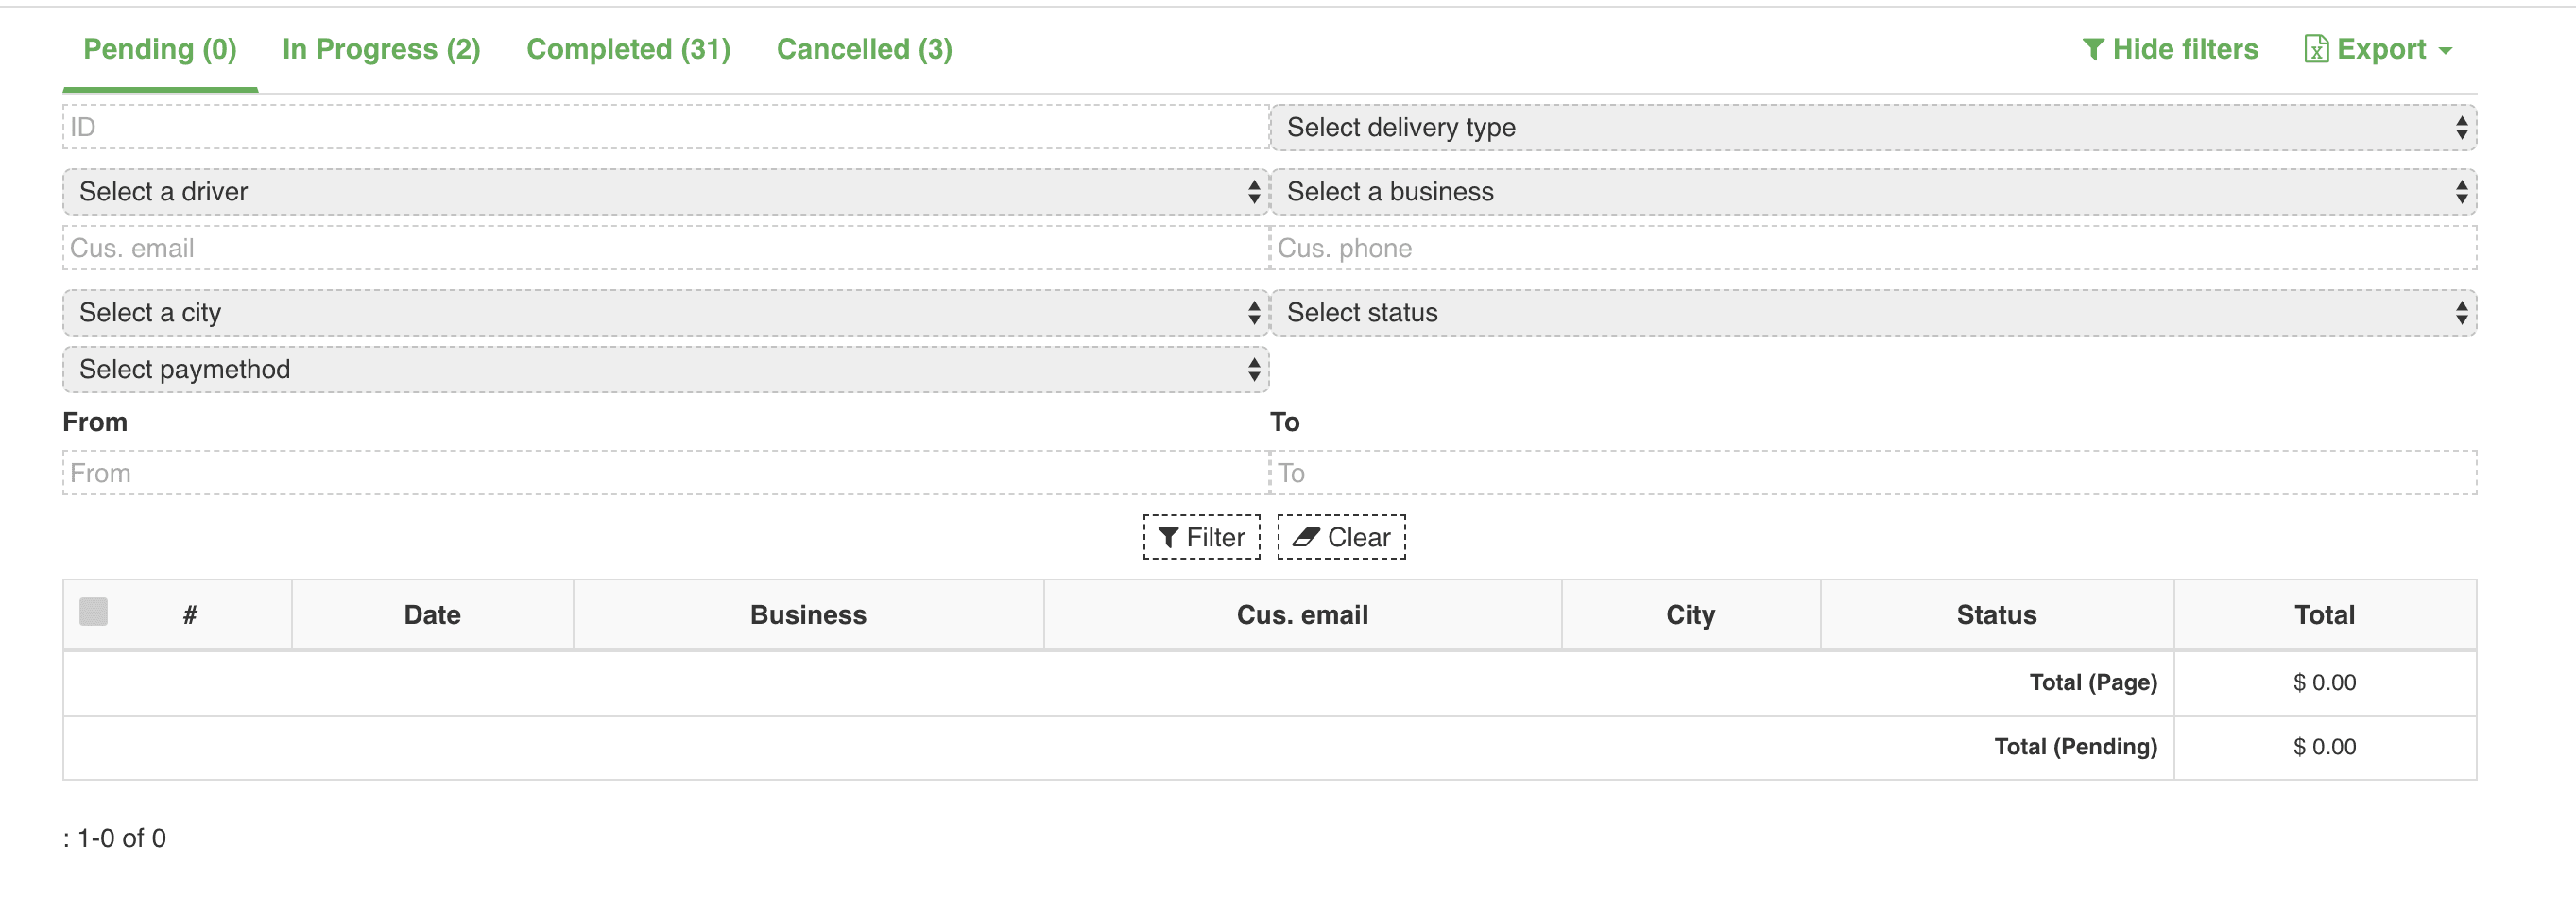Click the funnel icon beside Hide filters
This screenshot has height=898, width=2576.
click(2093, 50)
